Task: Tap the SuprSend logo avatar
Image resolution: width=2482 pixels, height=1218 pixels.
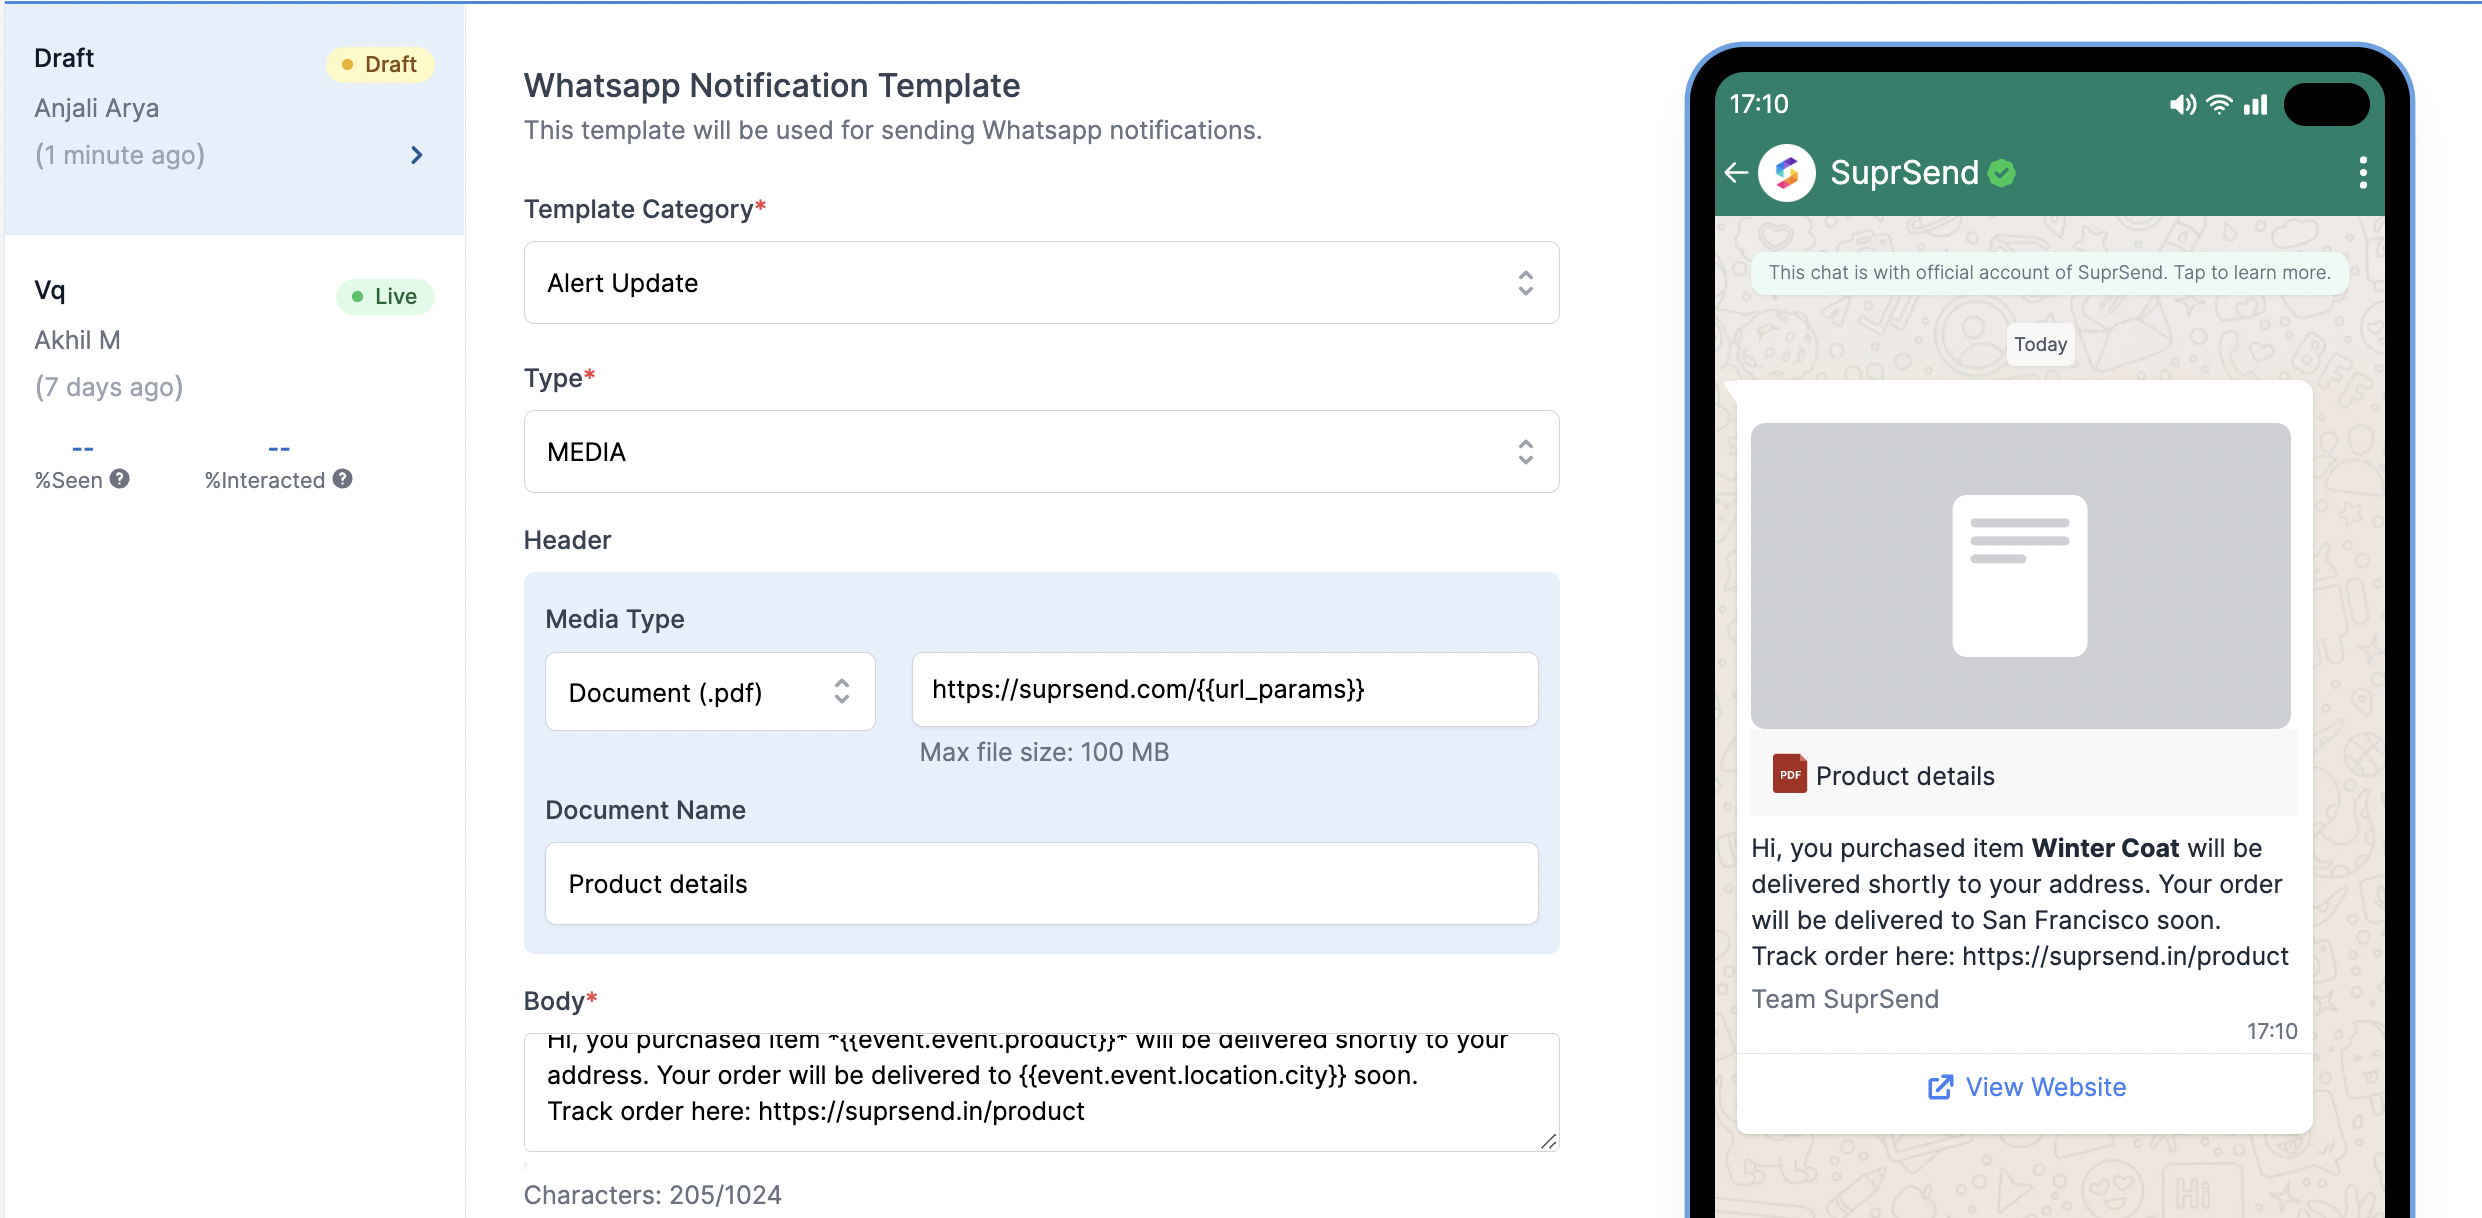Action: point(1787,173)
